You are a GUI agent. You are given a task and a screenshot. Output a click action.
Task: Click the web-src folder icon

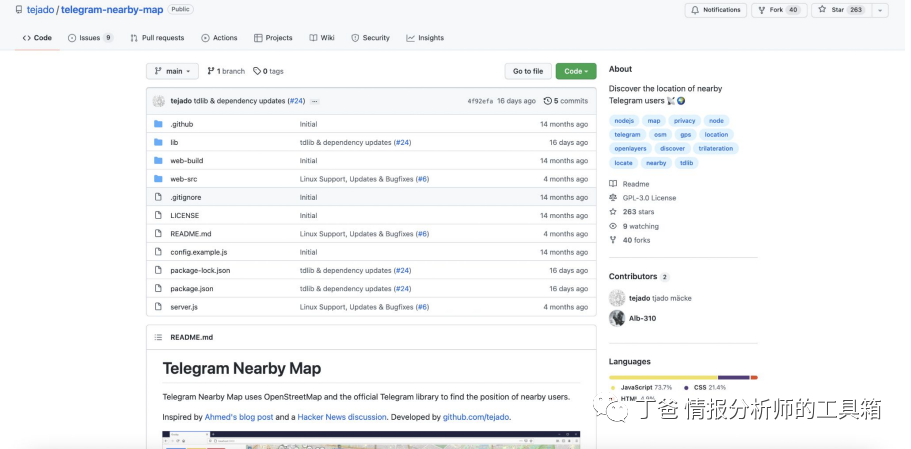(x=158, y=179)
